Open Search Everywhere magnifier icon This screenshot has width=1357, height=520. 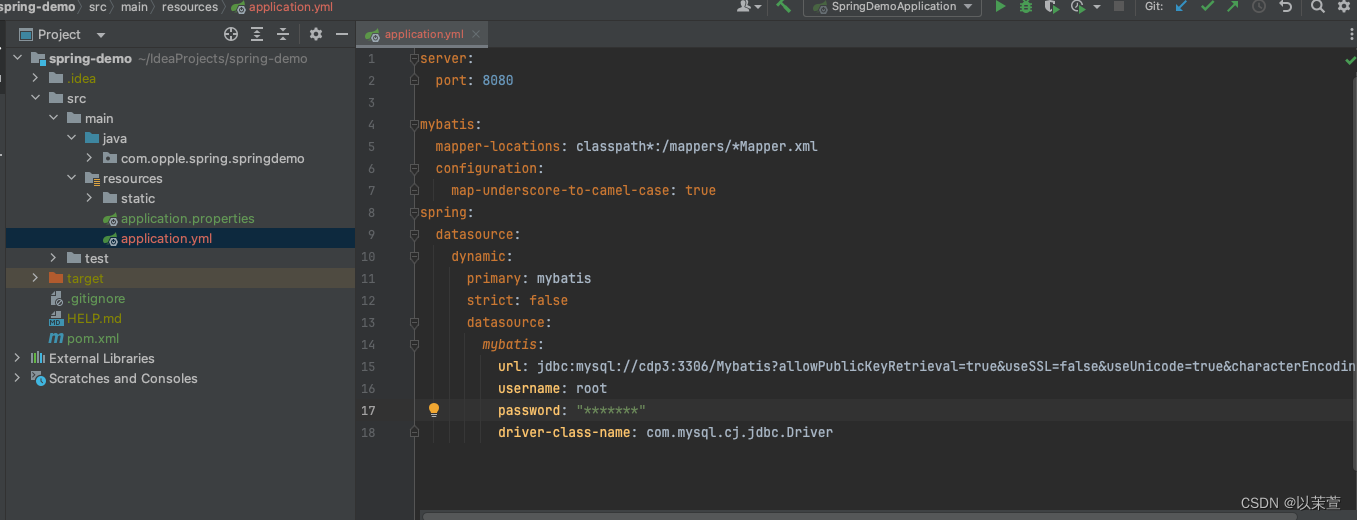[1318, 7]
